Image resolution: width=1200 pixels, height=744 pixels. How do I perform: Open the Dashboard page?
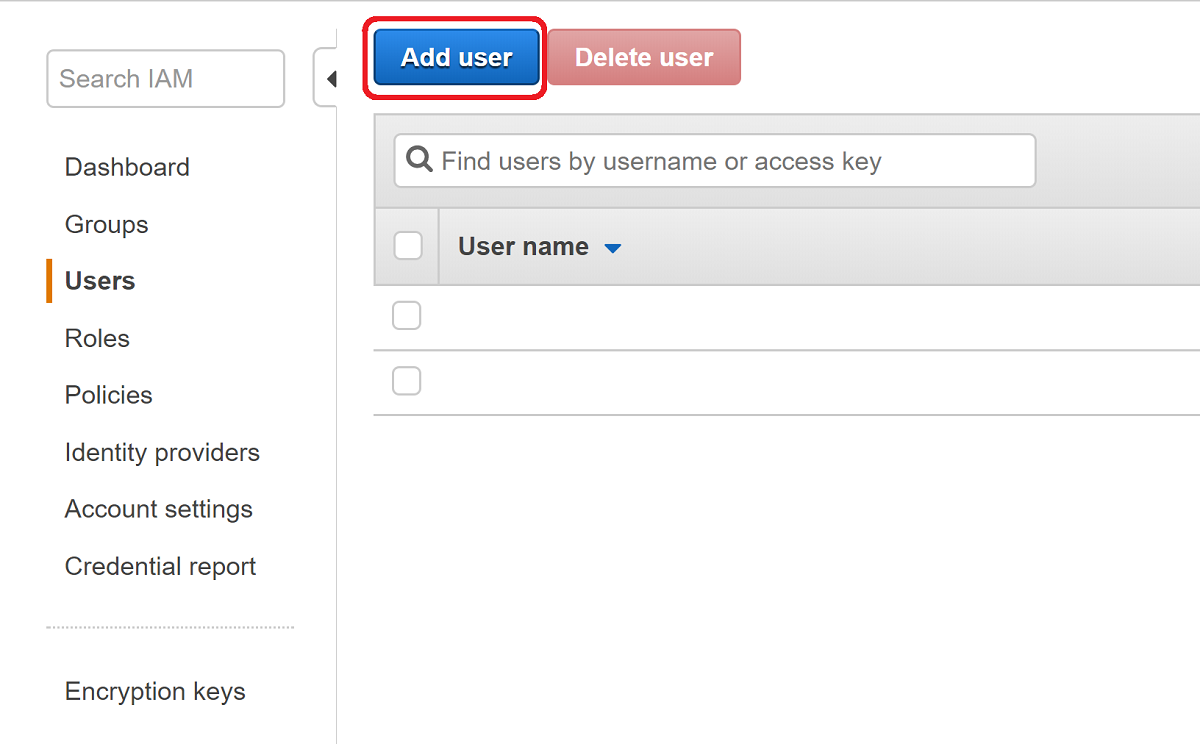pos(127,167)
